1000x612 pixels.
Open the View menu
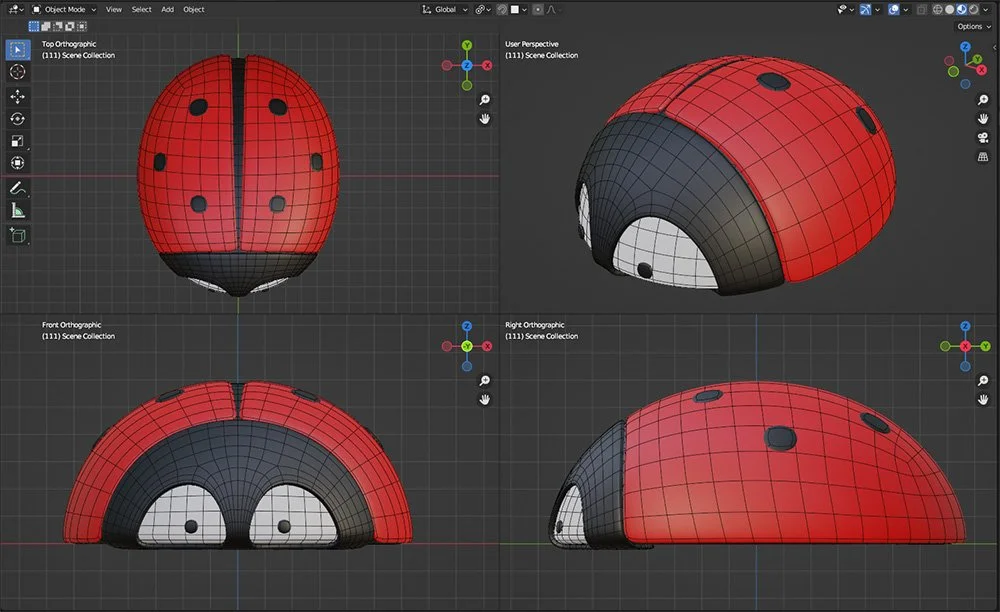pyautogui.click(x=113, y=9)
